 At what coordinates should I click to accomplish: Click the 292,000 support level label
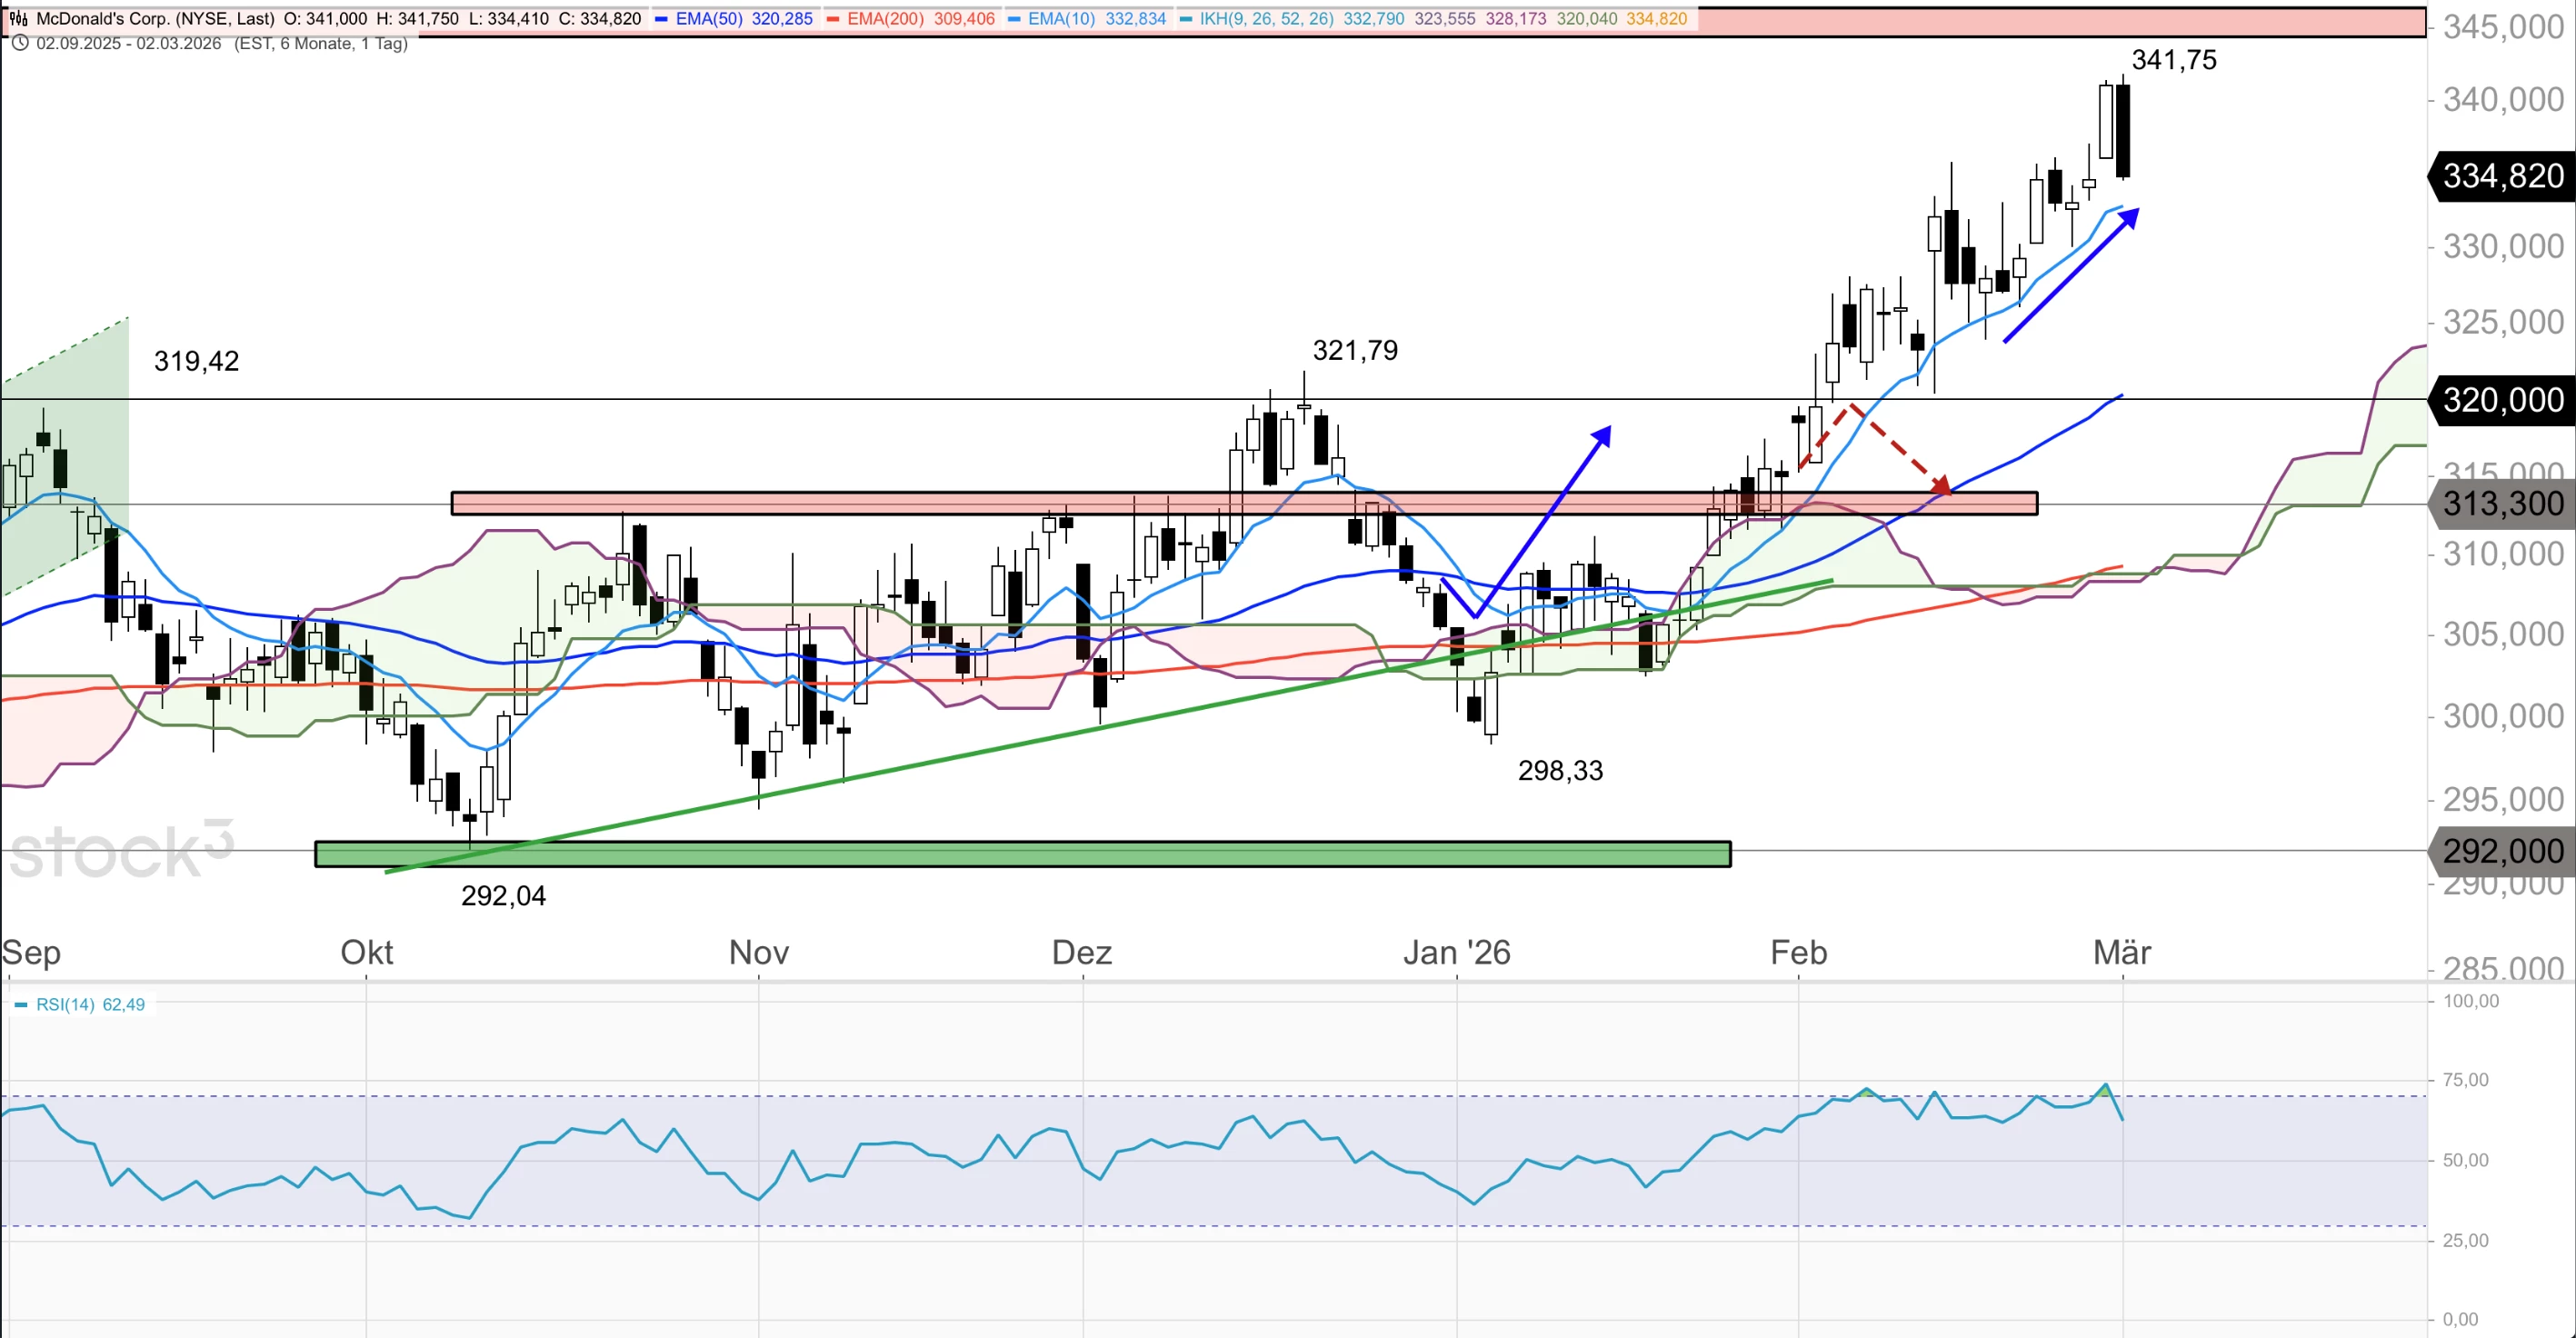(x=2502, y=851)
